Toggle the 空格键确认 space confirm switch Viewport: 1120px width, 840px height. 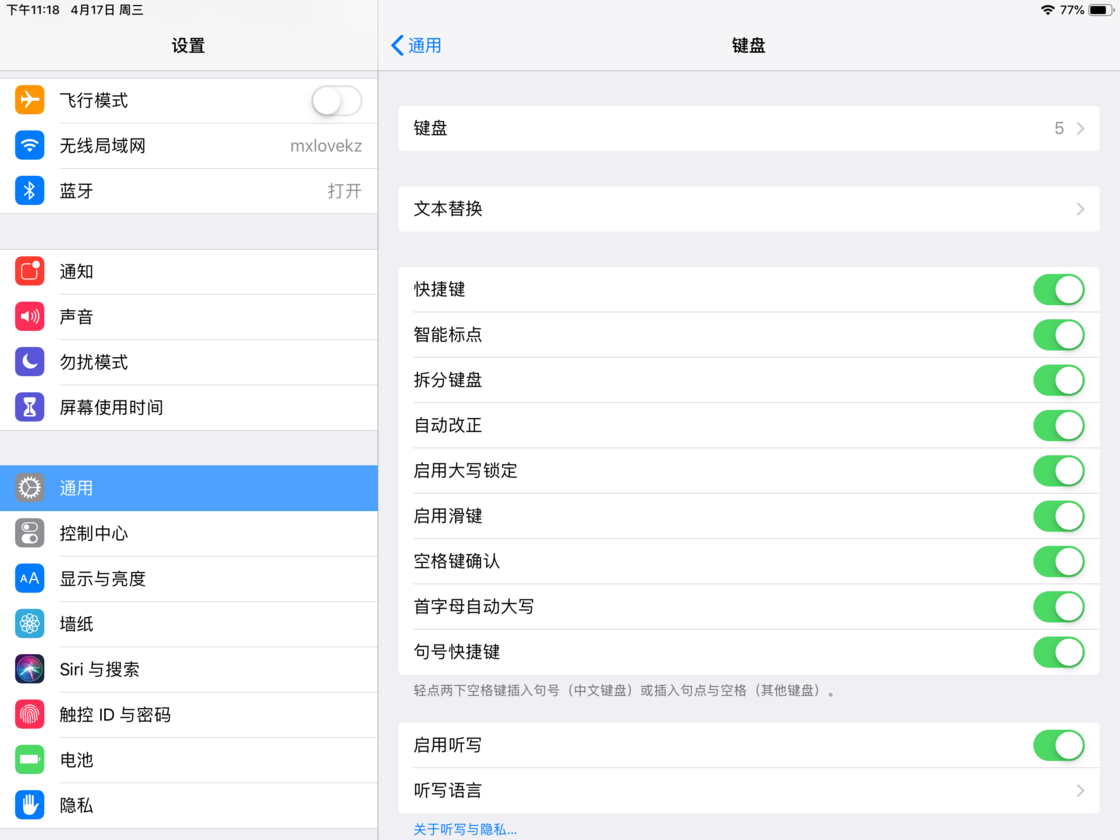(1059, 561)
